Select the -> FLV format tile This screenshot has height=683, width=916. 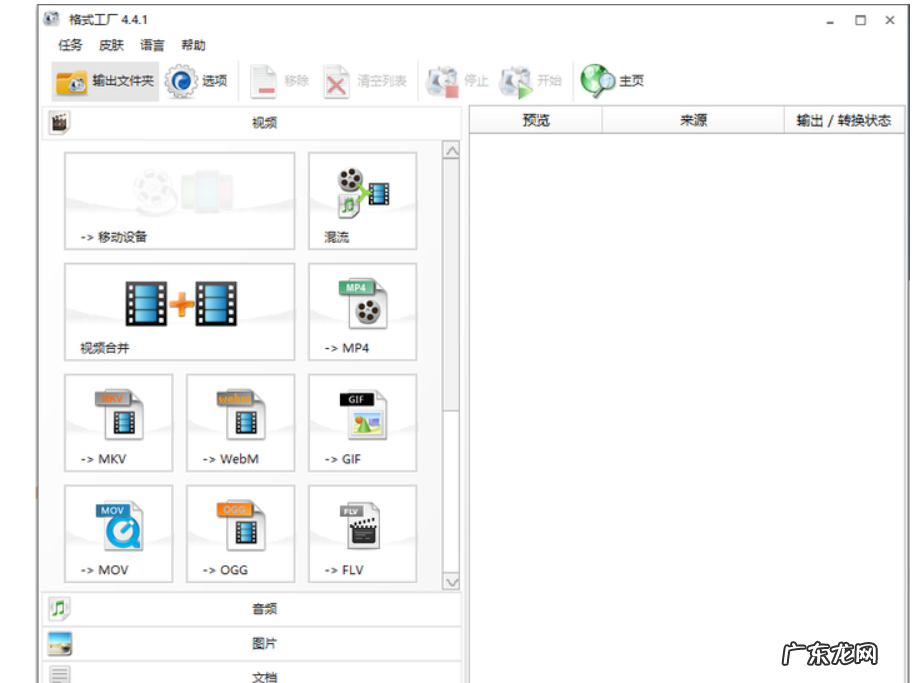pos(362,533)
